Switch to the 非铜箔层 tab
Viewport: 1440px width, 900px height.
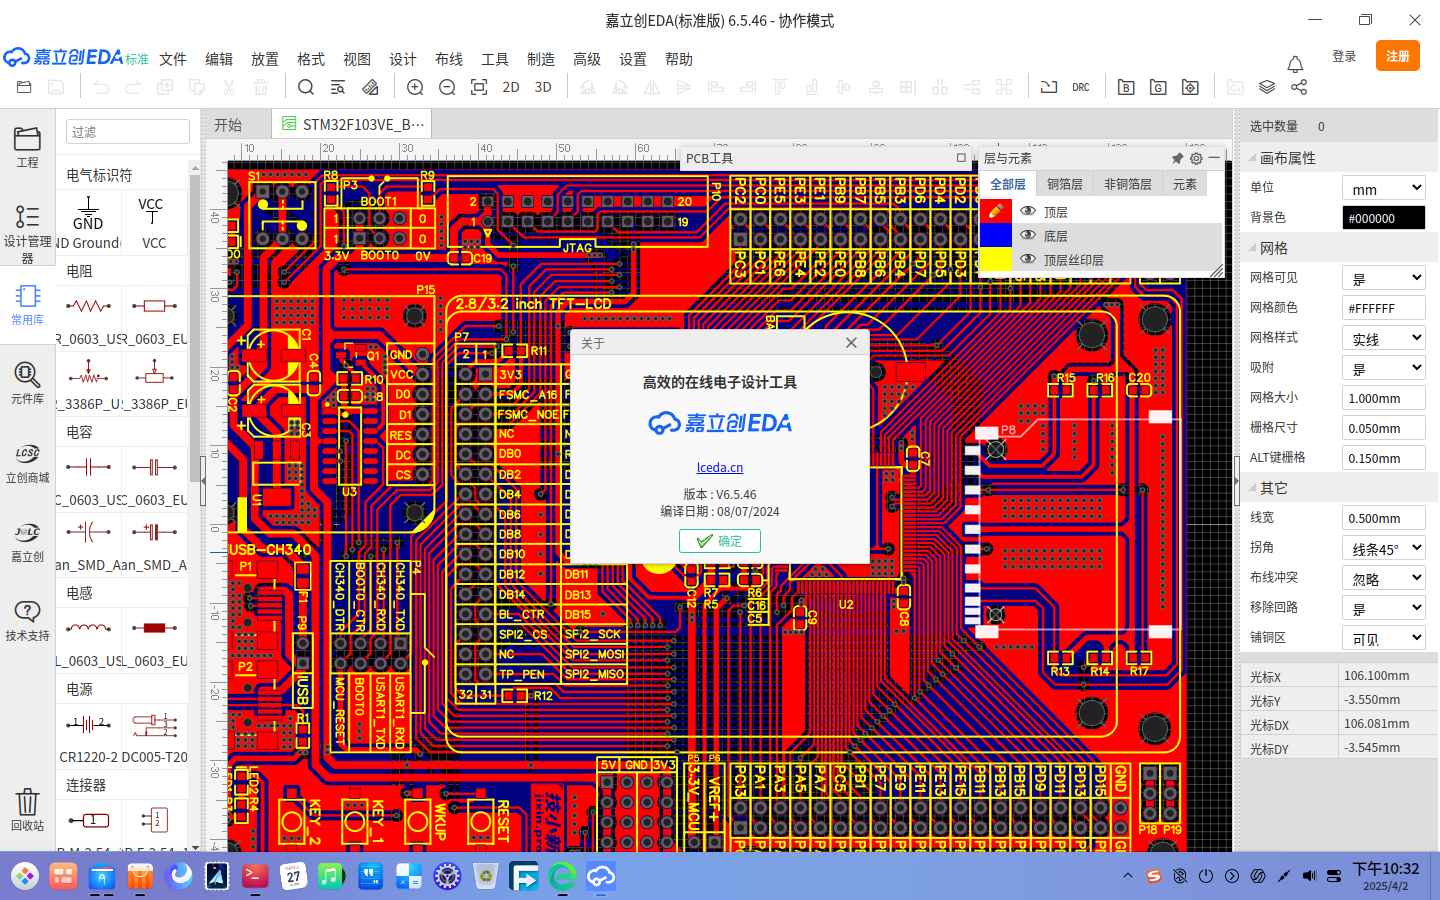click(1128, 184)
